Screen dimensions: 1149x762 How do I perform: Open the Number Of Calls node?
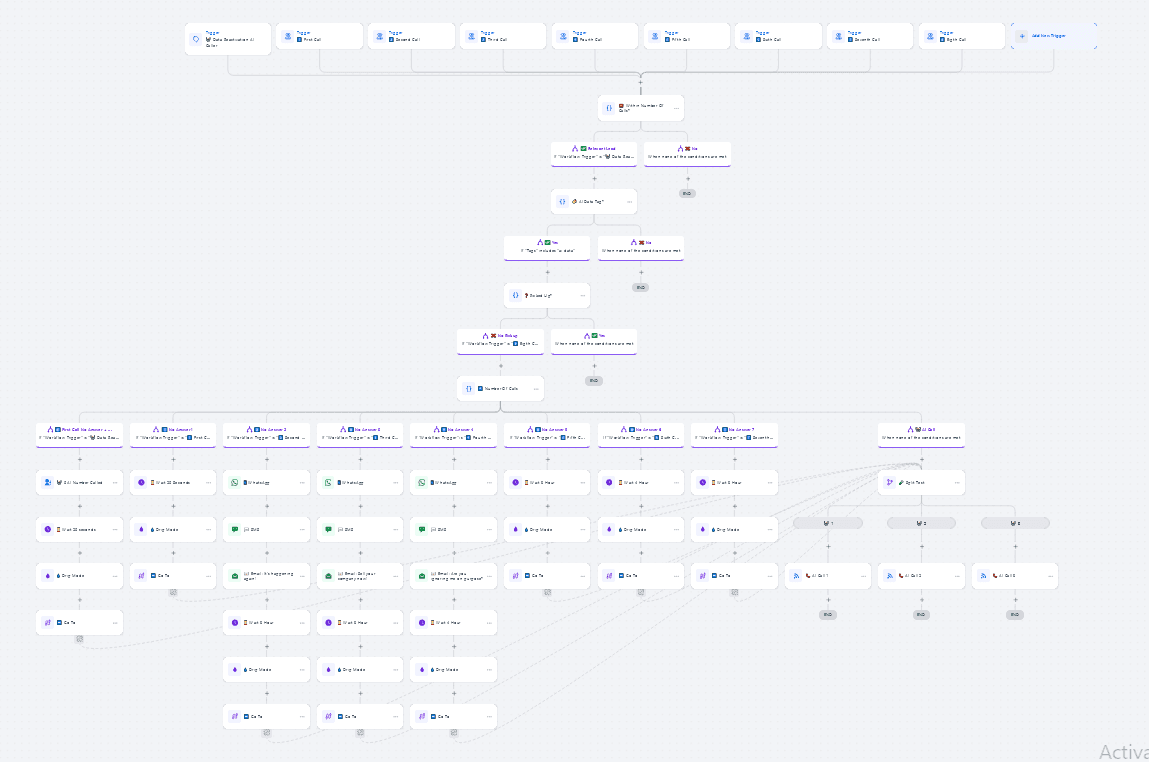[500, 388]
